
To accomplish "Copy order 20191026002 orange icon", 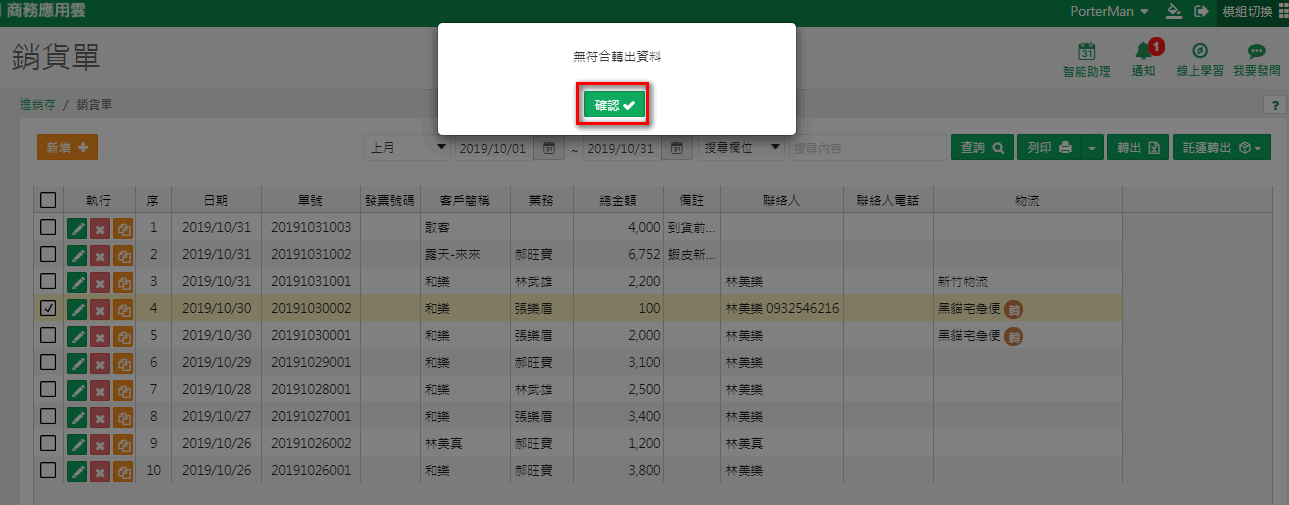I will (123, 443).
